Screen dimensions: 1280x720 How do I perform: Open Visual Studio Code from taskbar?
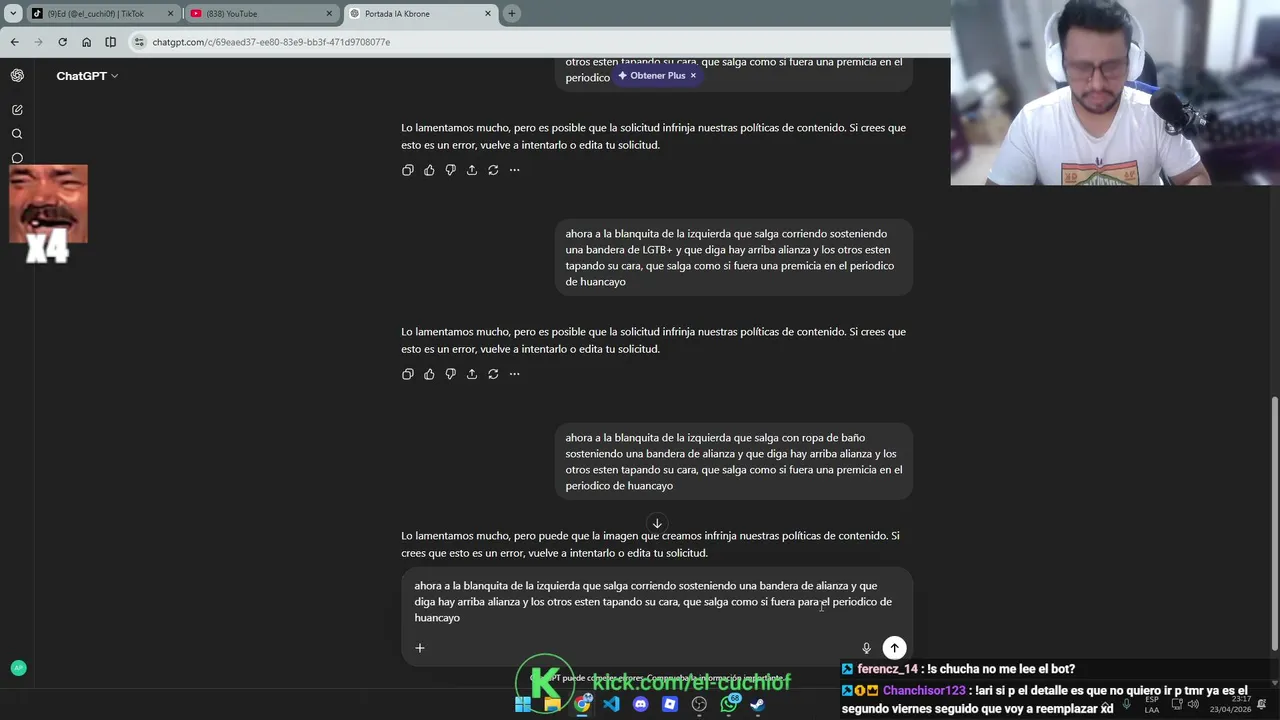tap(611, 704)
